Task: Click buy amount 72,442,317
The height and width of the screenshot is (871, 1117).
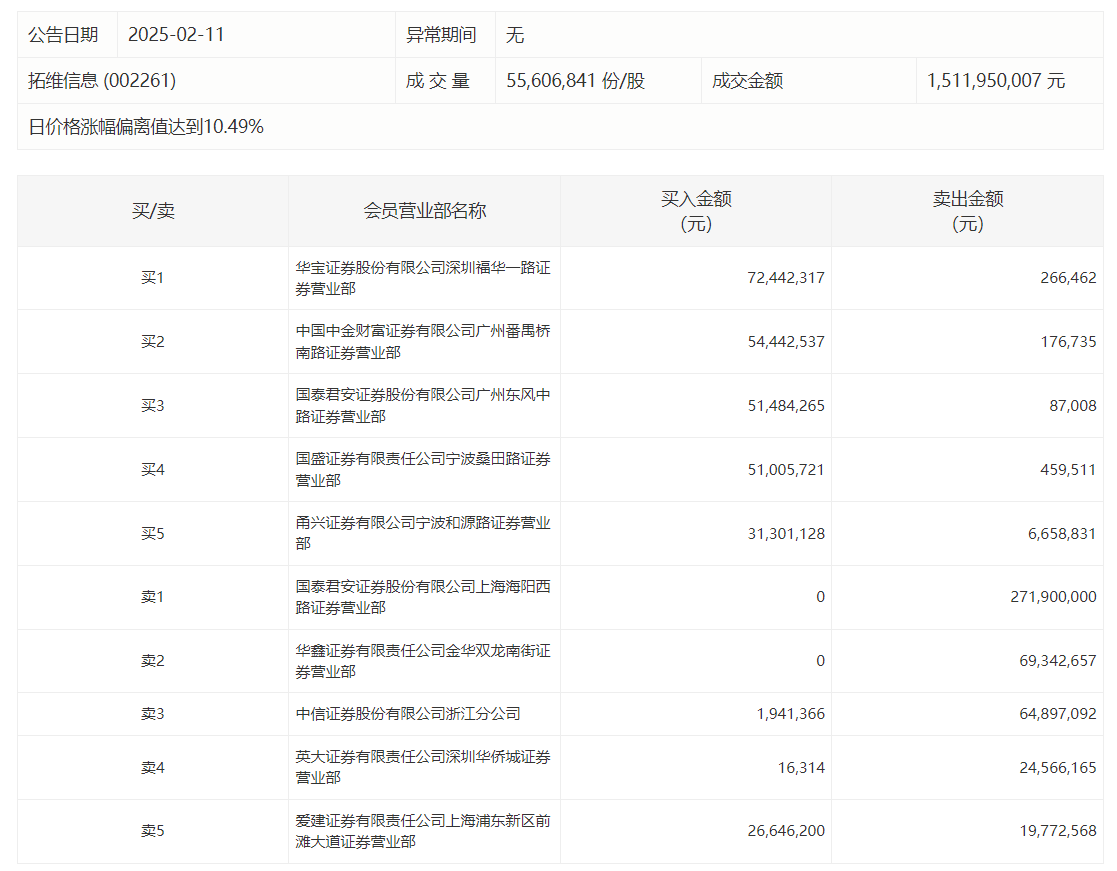Action: (786, 278)
